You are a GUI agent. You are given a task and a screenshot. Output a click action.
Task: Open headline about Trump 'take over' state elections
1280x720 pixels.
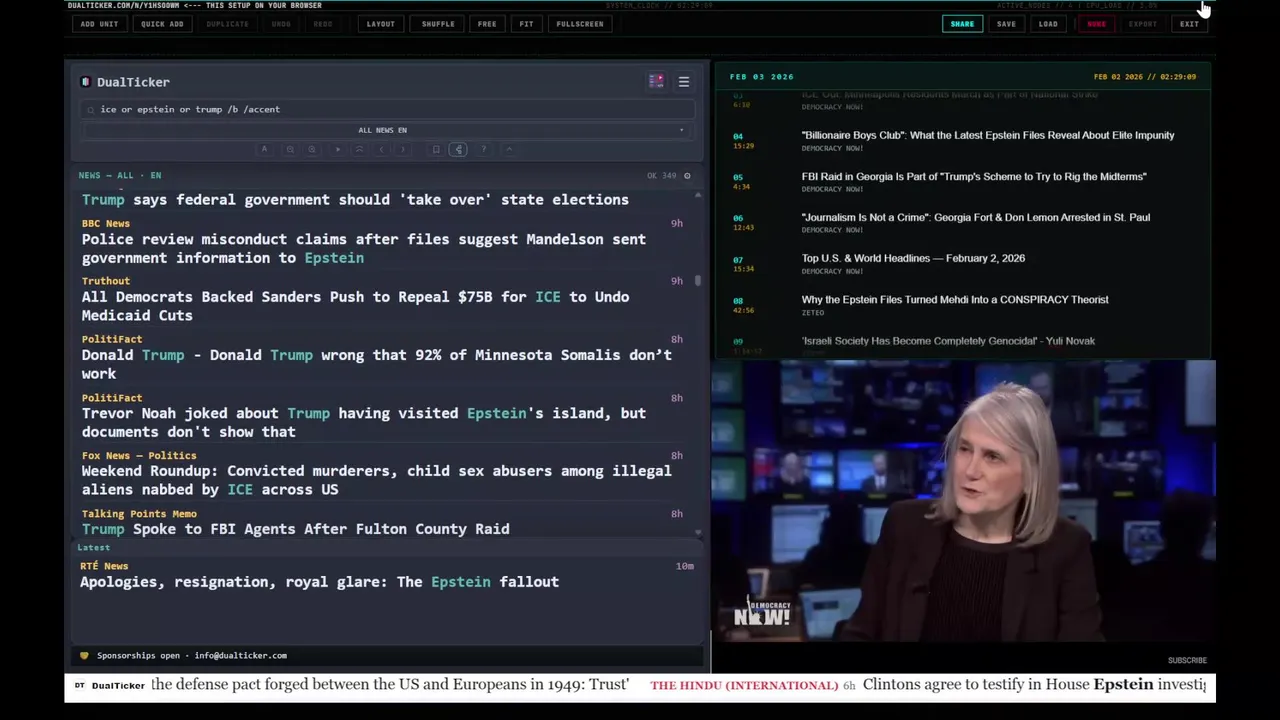click(x=355, y=199)
